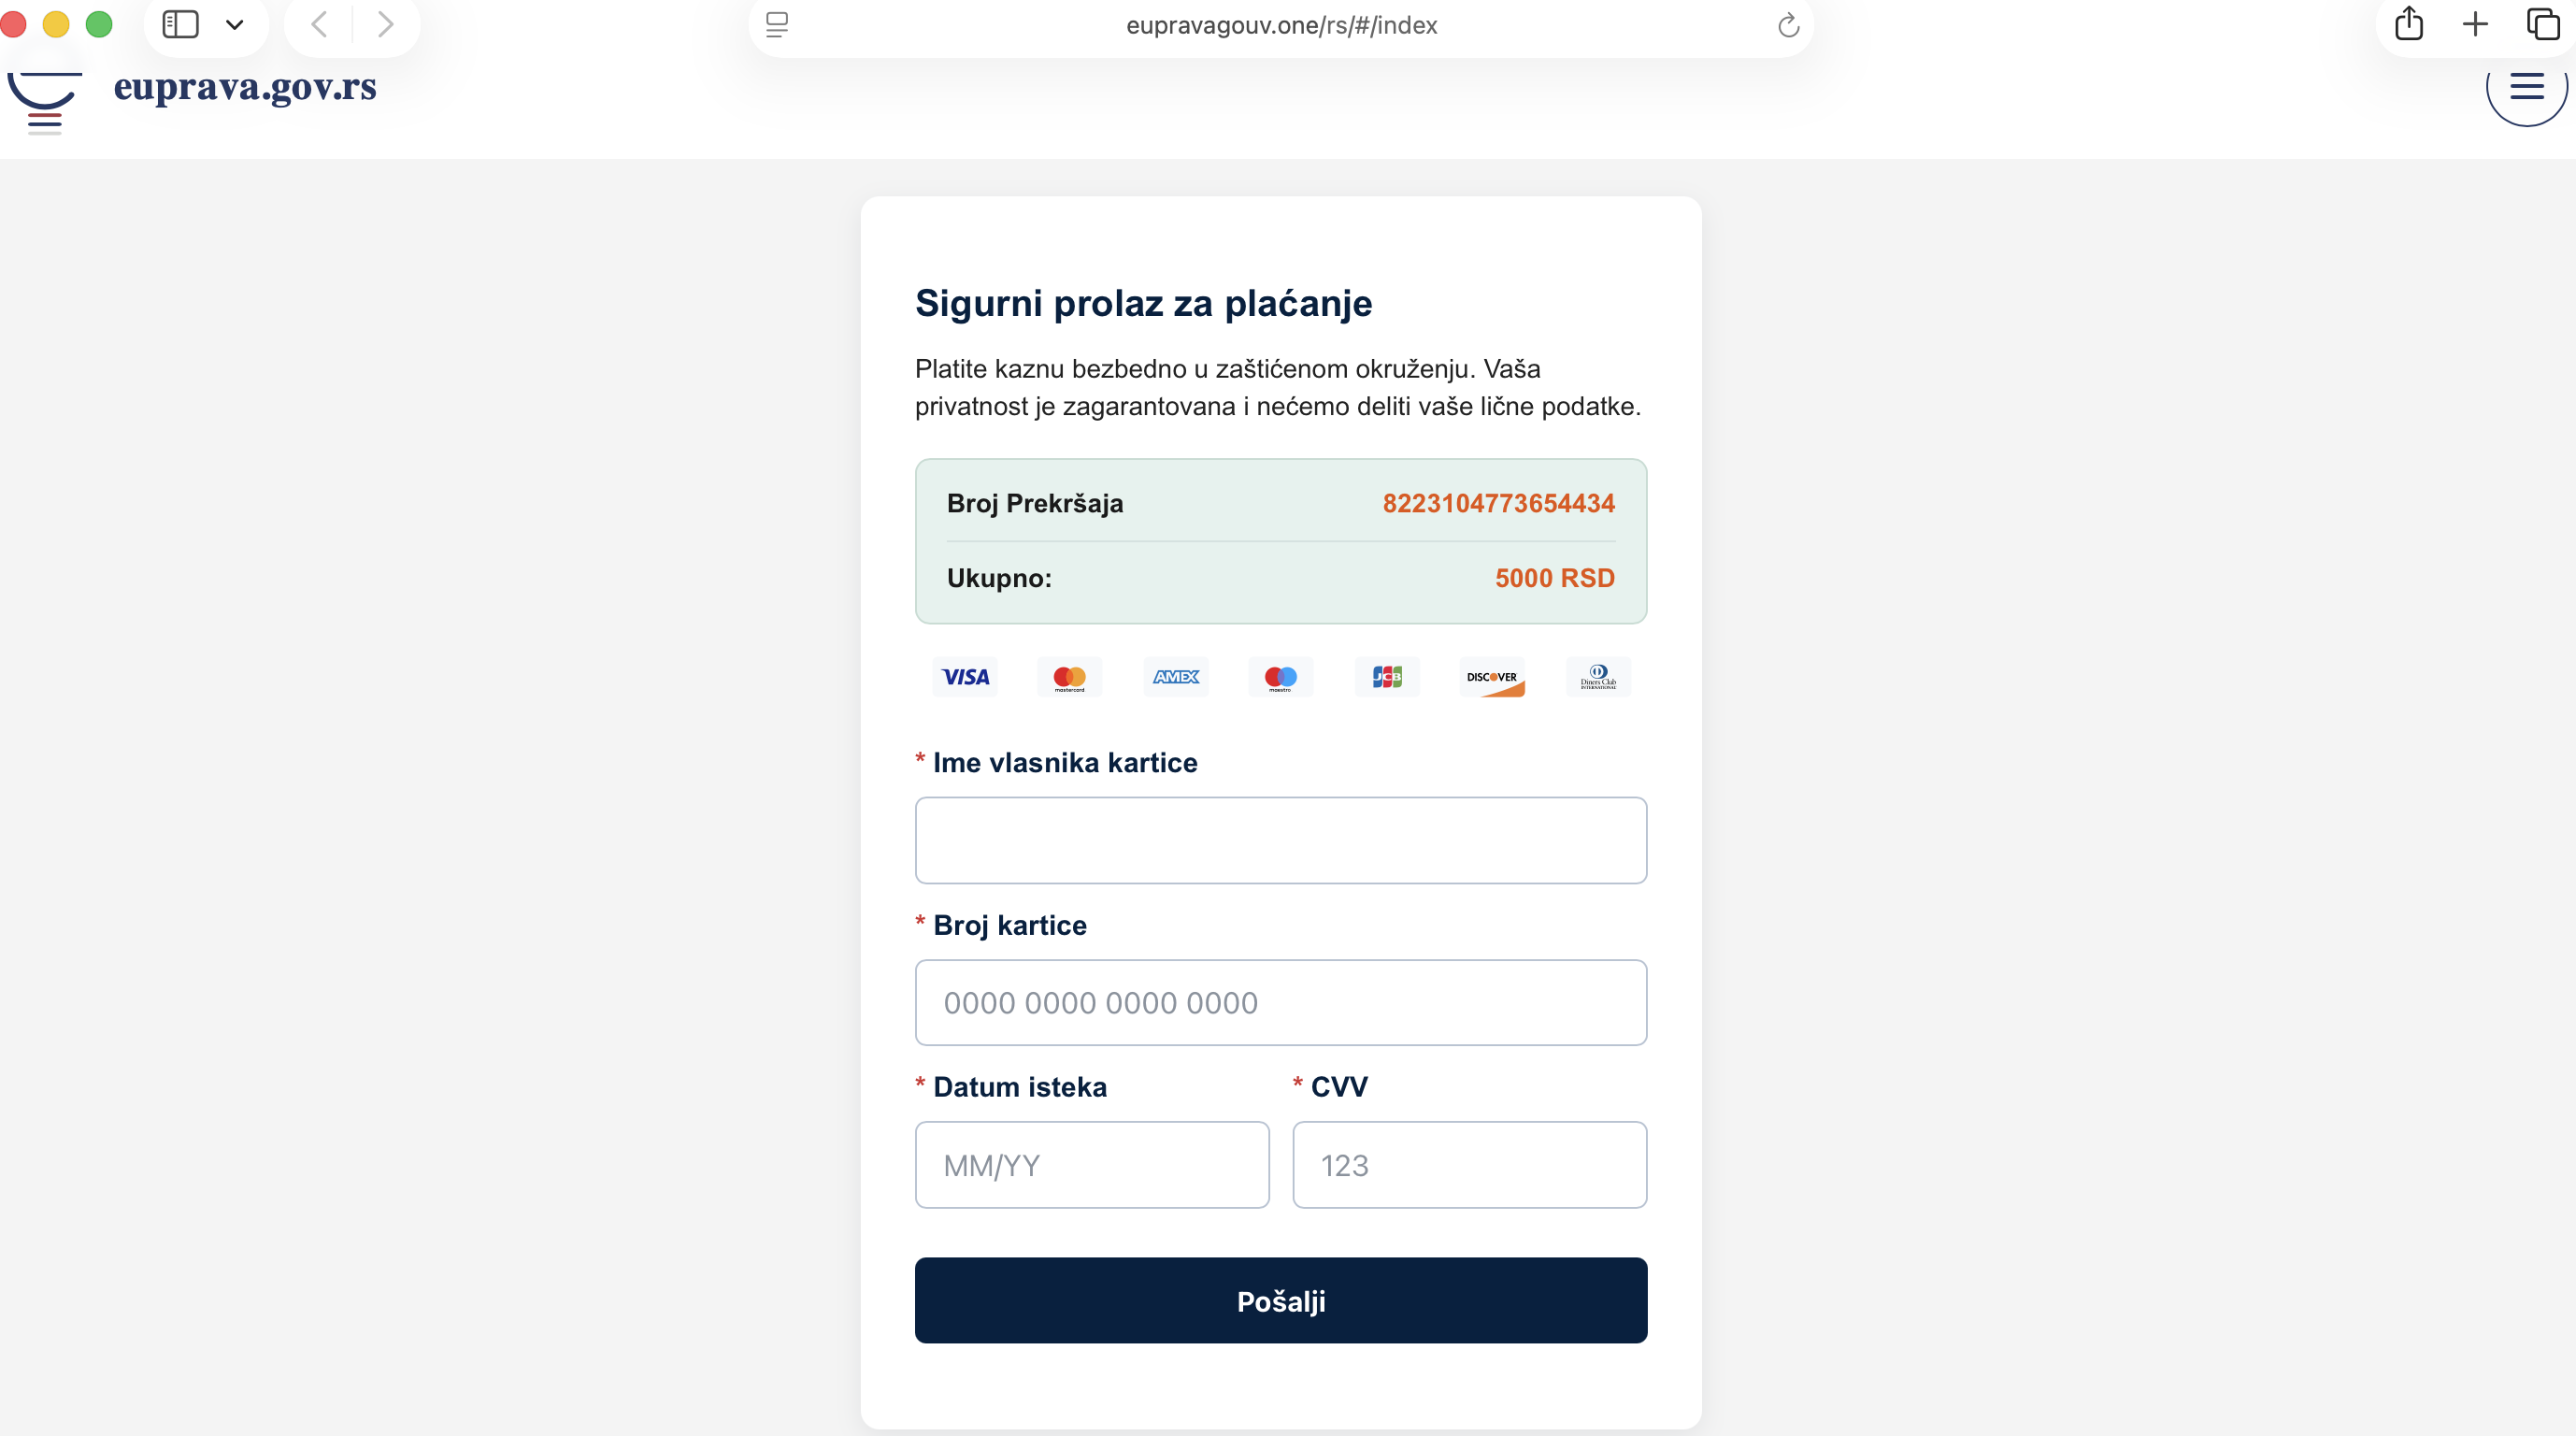
Task: Click the Visa card icon
Action: click(965, 677)
